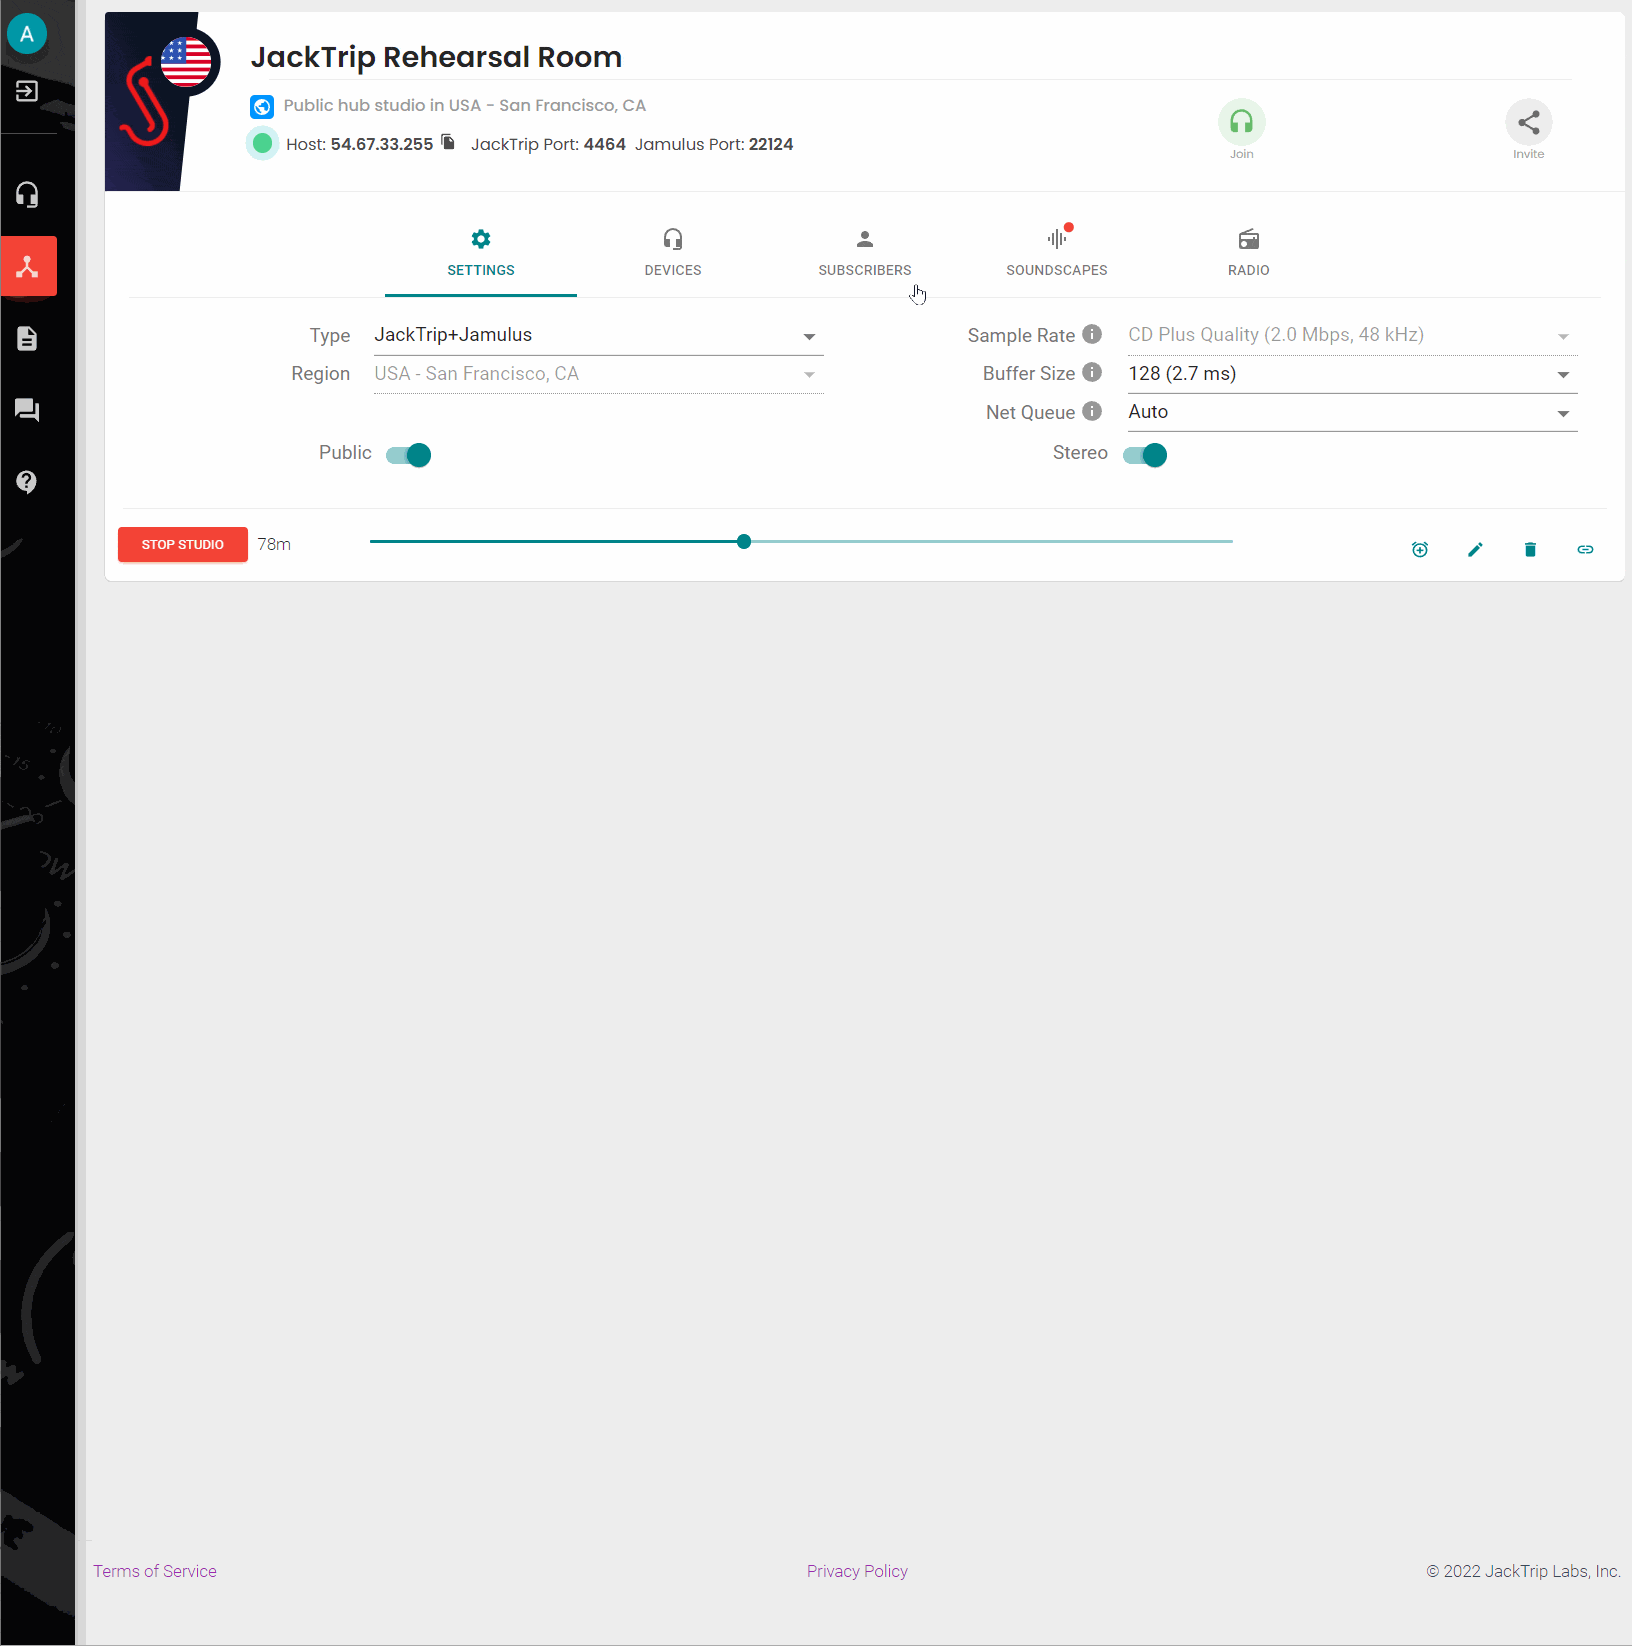
Task: Click the Join headphones button
Action: pos(1241,123)
